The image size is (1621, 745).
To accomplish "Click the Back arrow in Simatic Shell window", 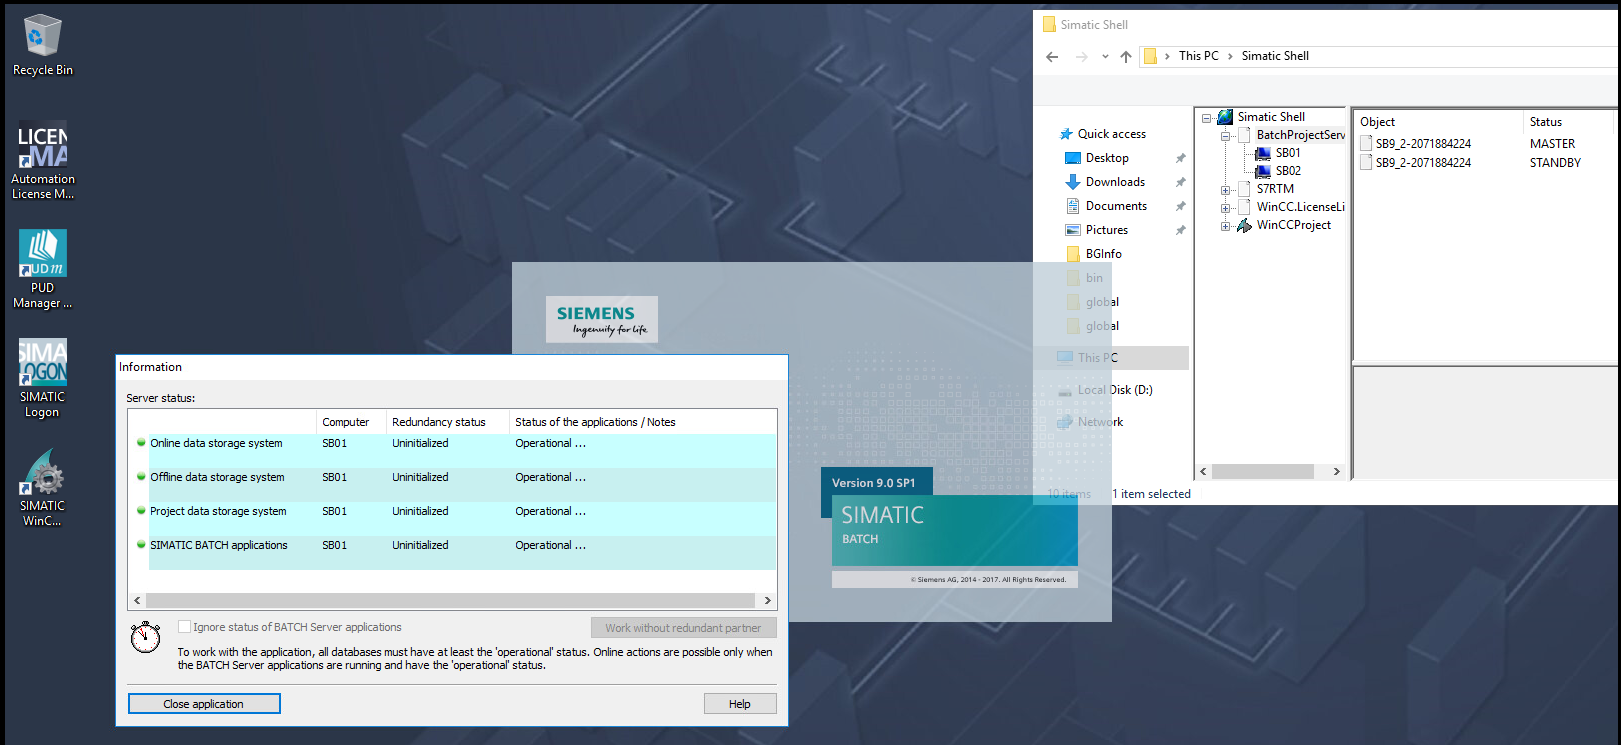I will point(1052,57).
